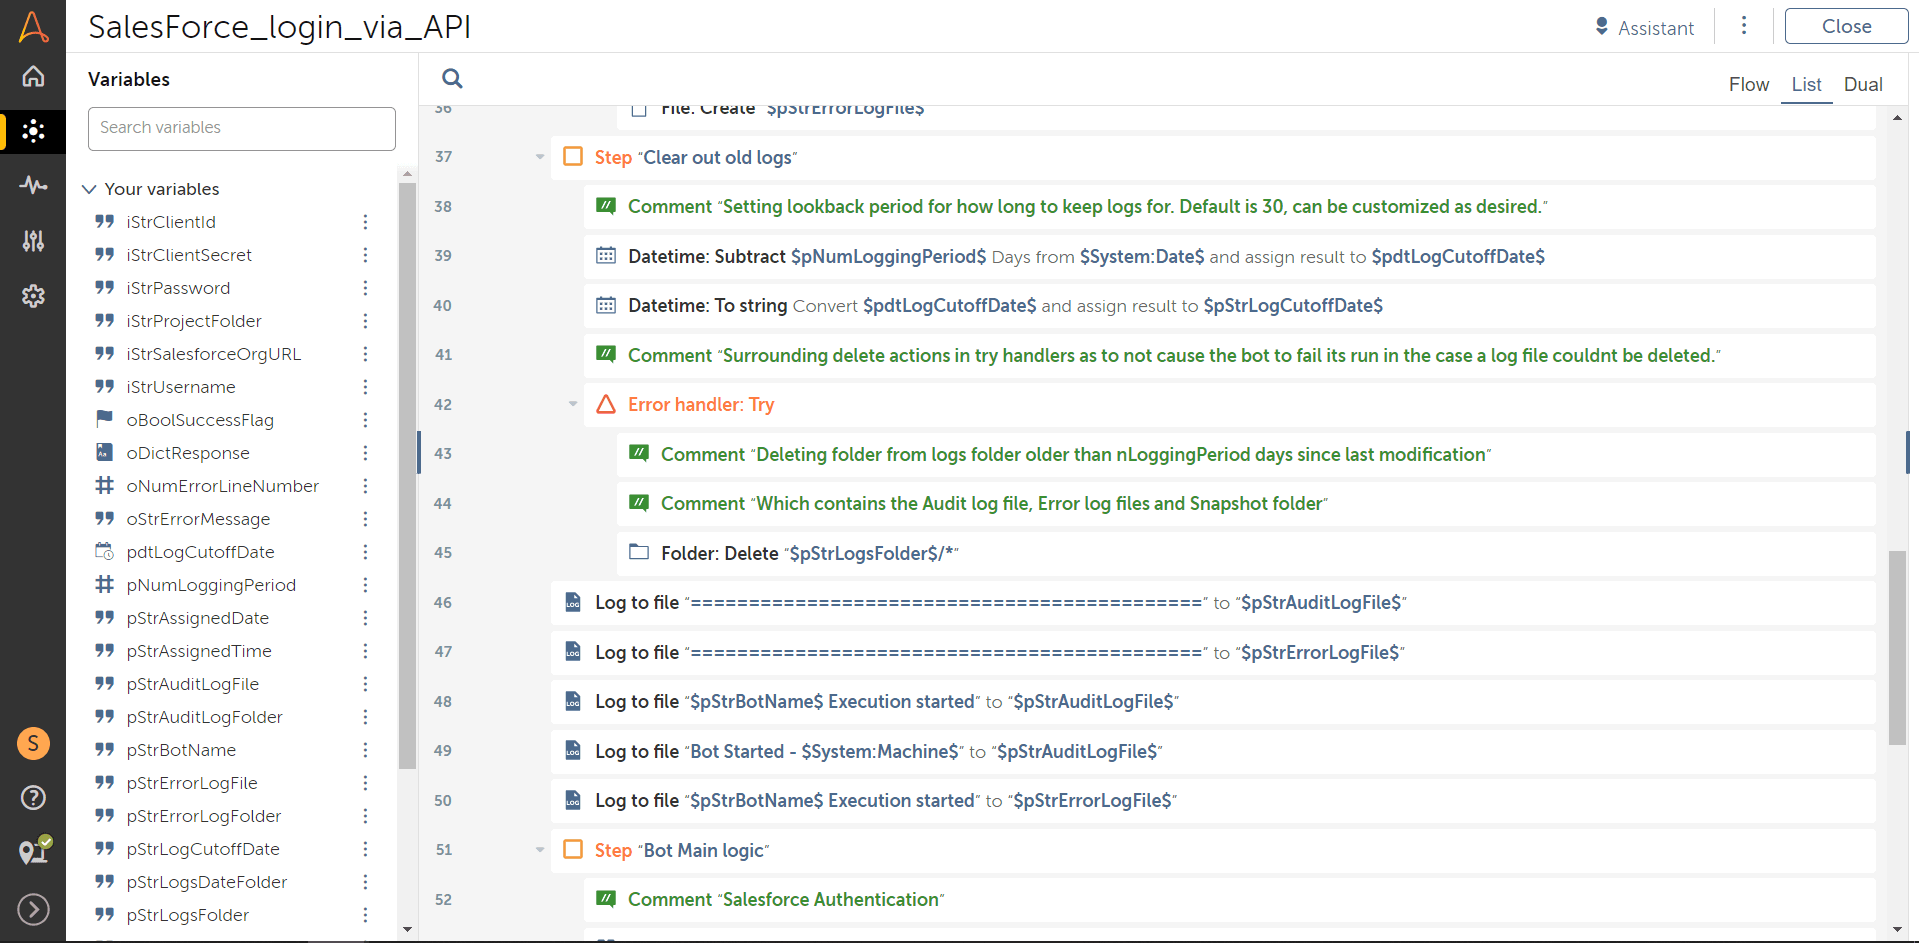Screen dimensions: 1919x943
Task: Close the bot editor with Close button
Action: point(1846,26)
